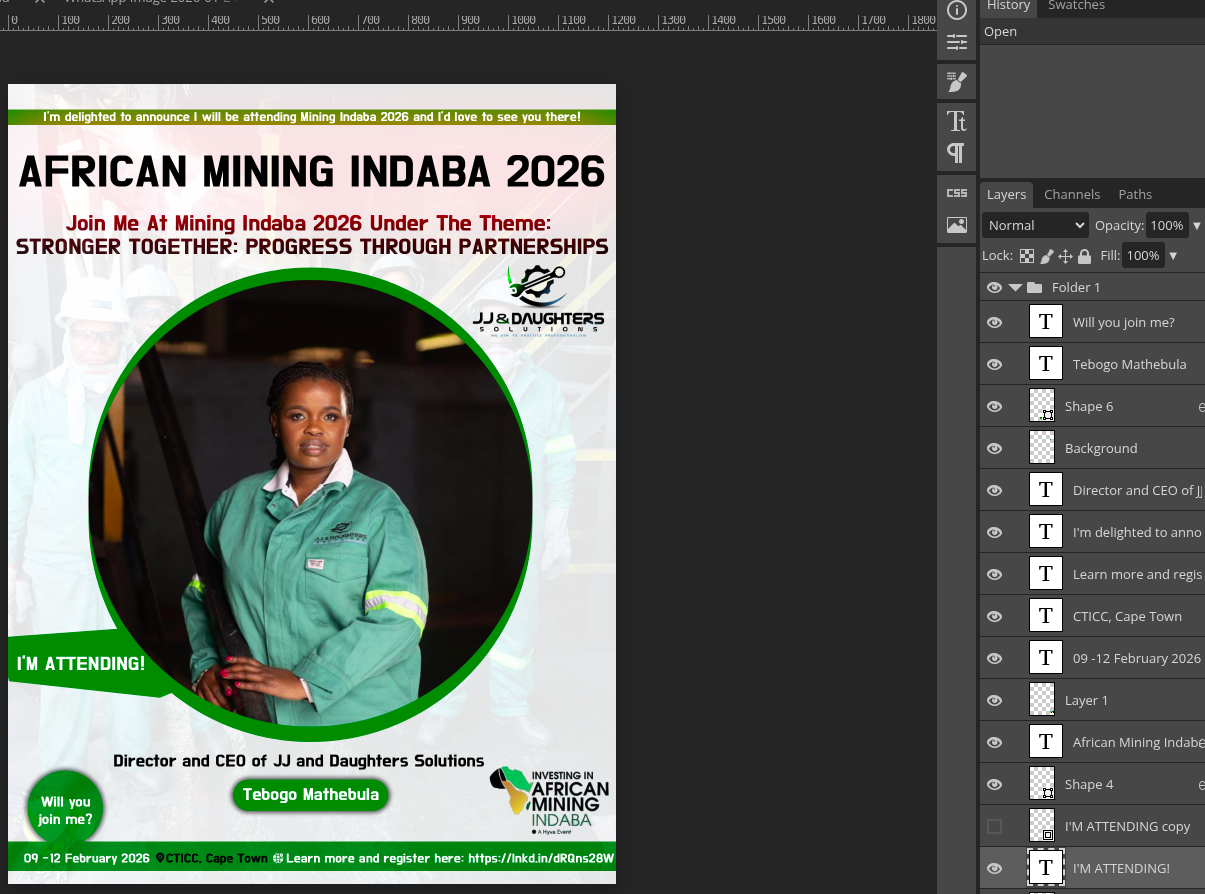This screenshot has width=1205, height=894.
Task: Toggle visibility of Tebogo Mathebula layer
Action: tap(994, 365)
